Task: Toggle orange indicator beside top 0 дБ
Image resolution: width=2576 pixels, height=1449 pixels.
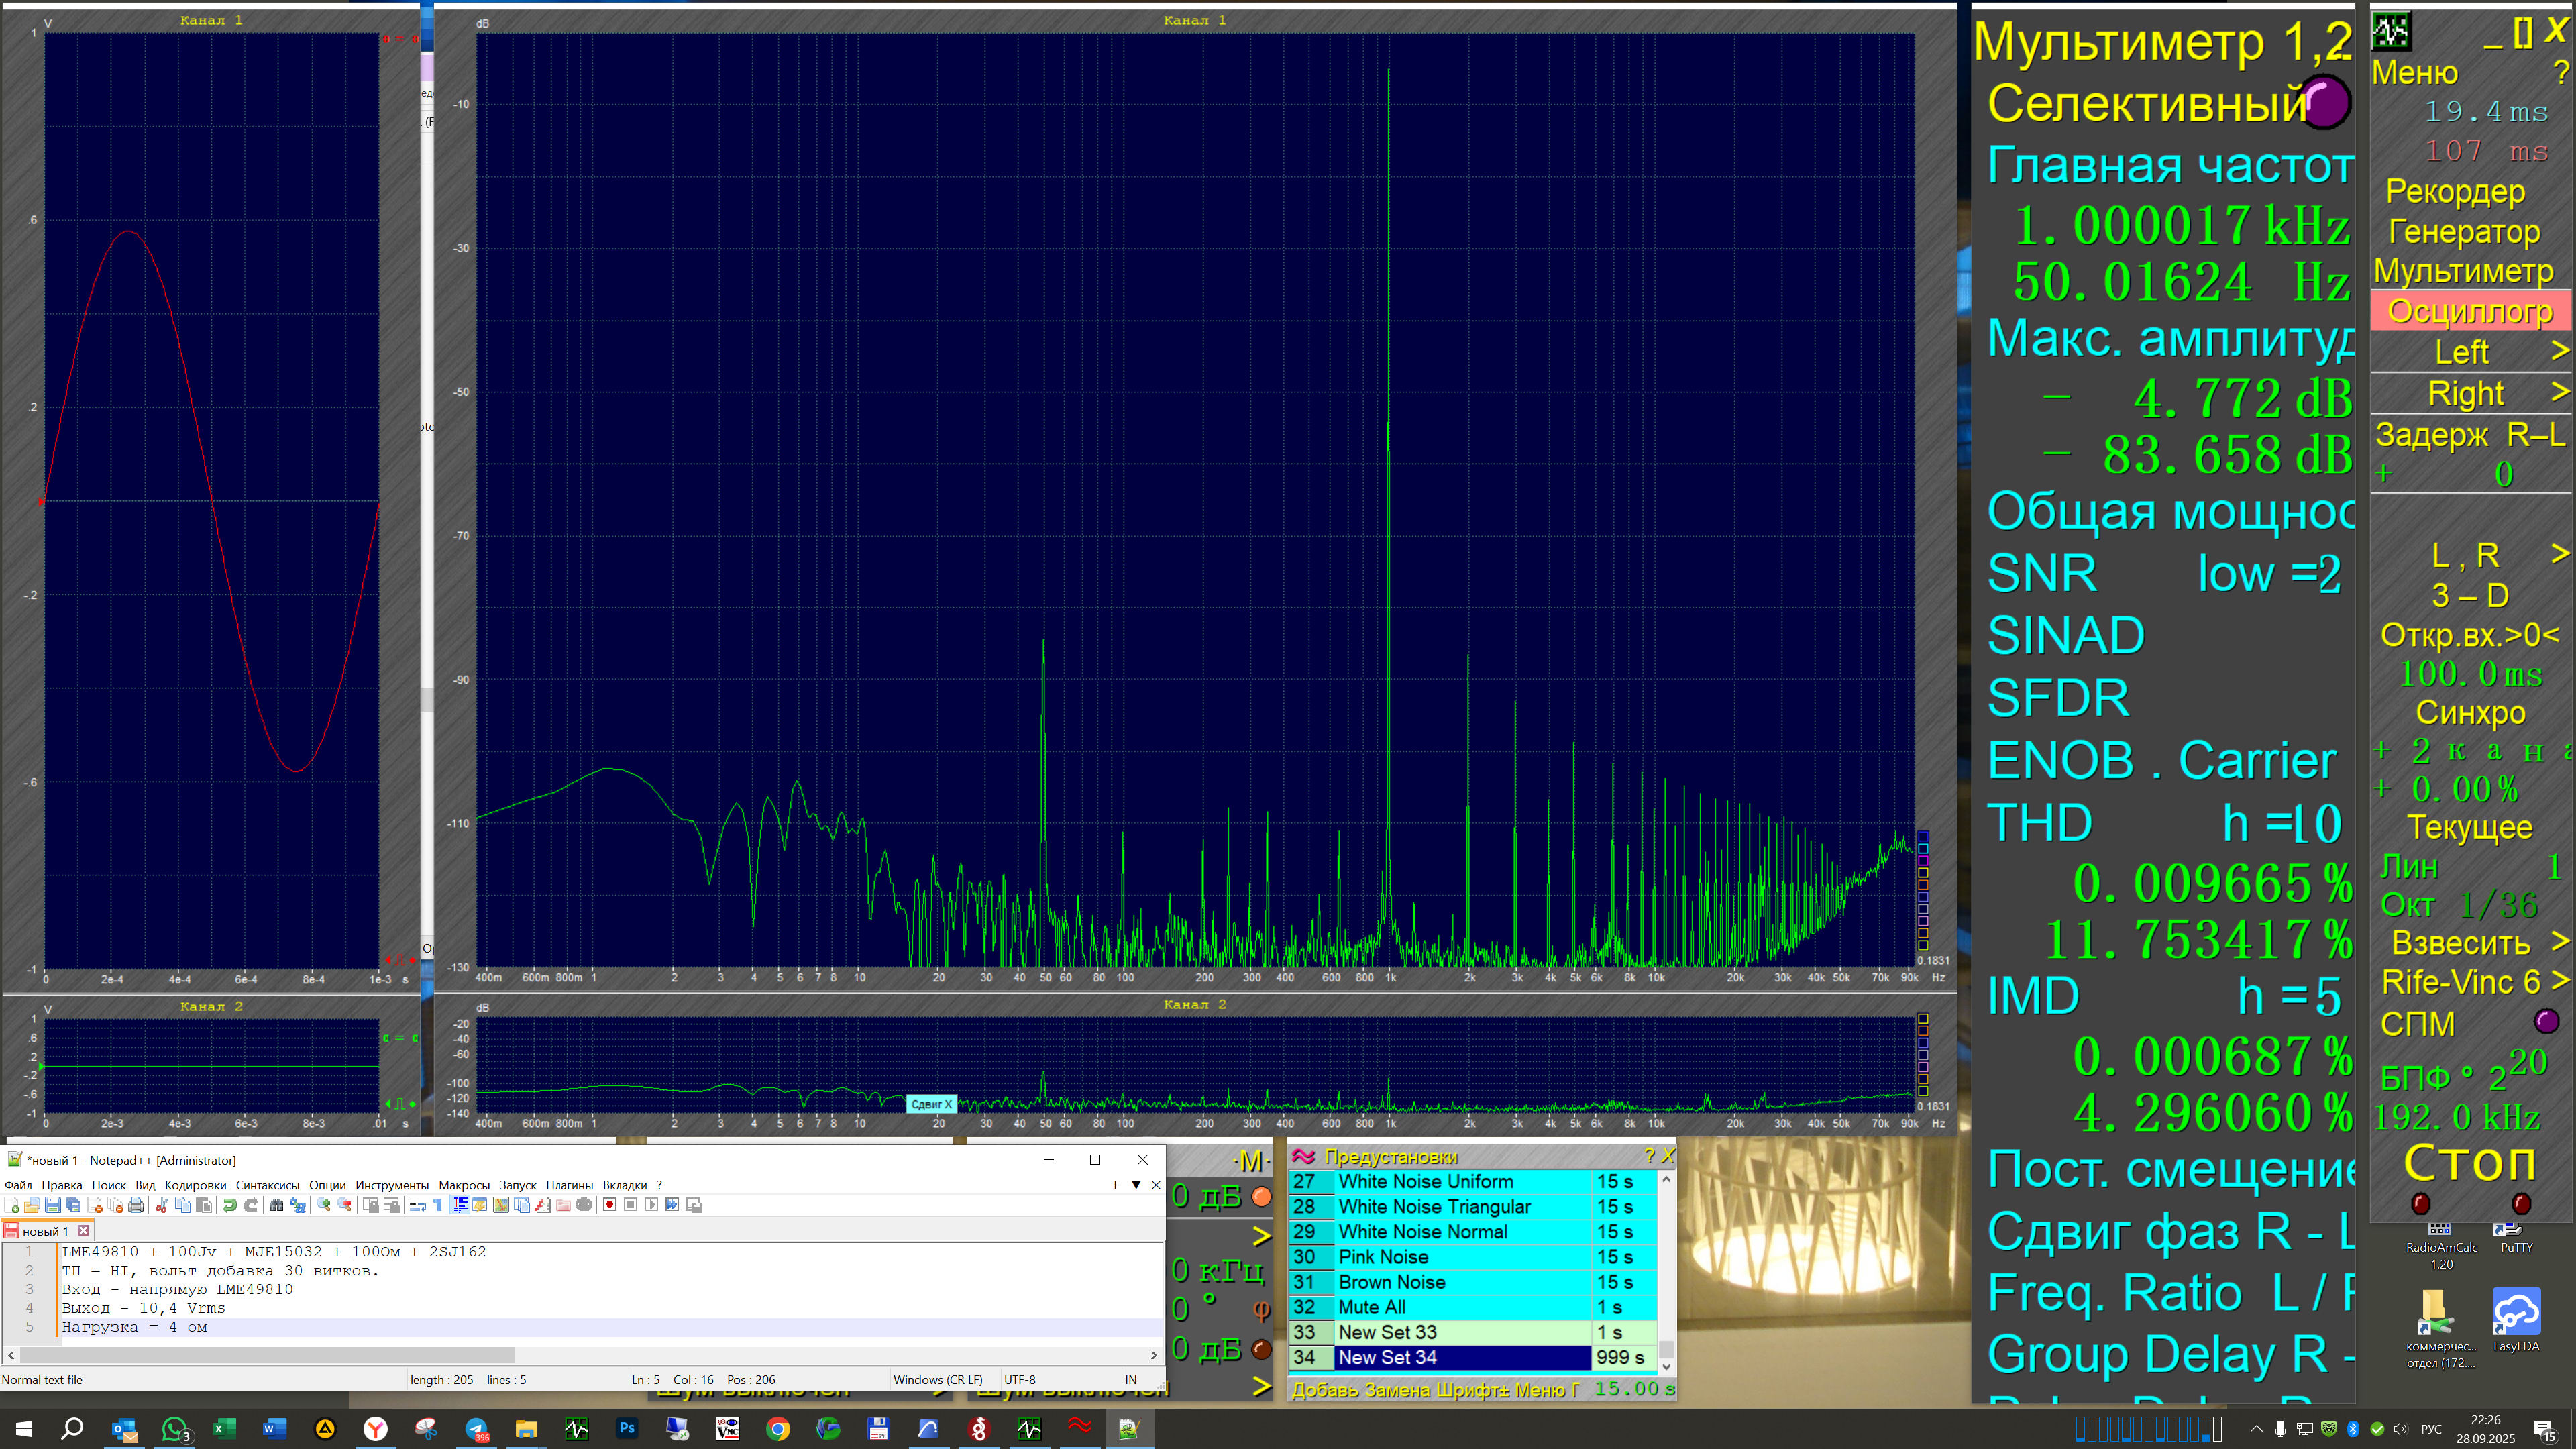Action: [x=1262, y=1196]
